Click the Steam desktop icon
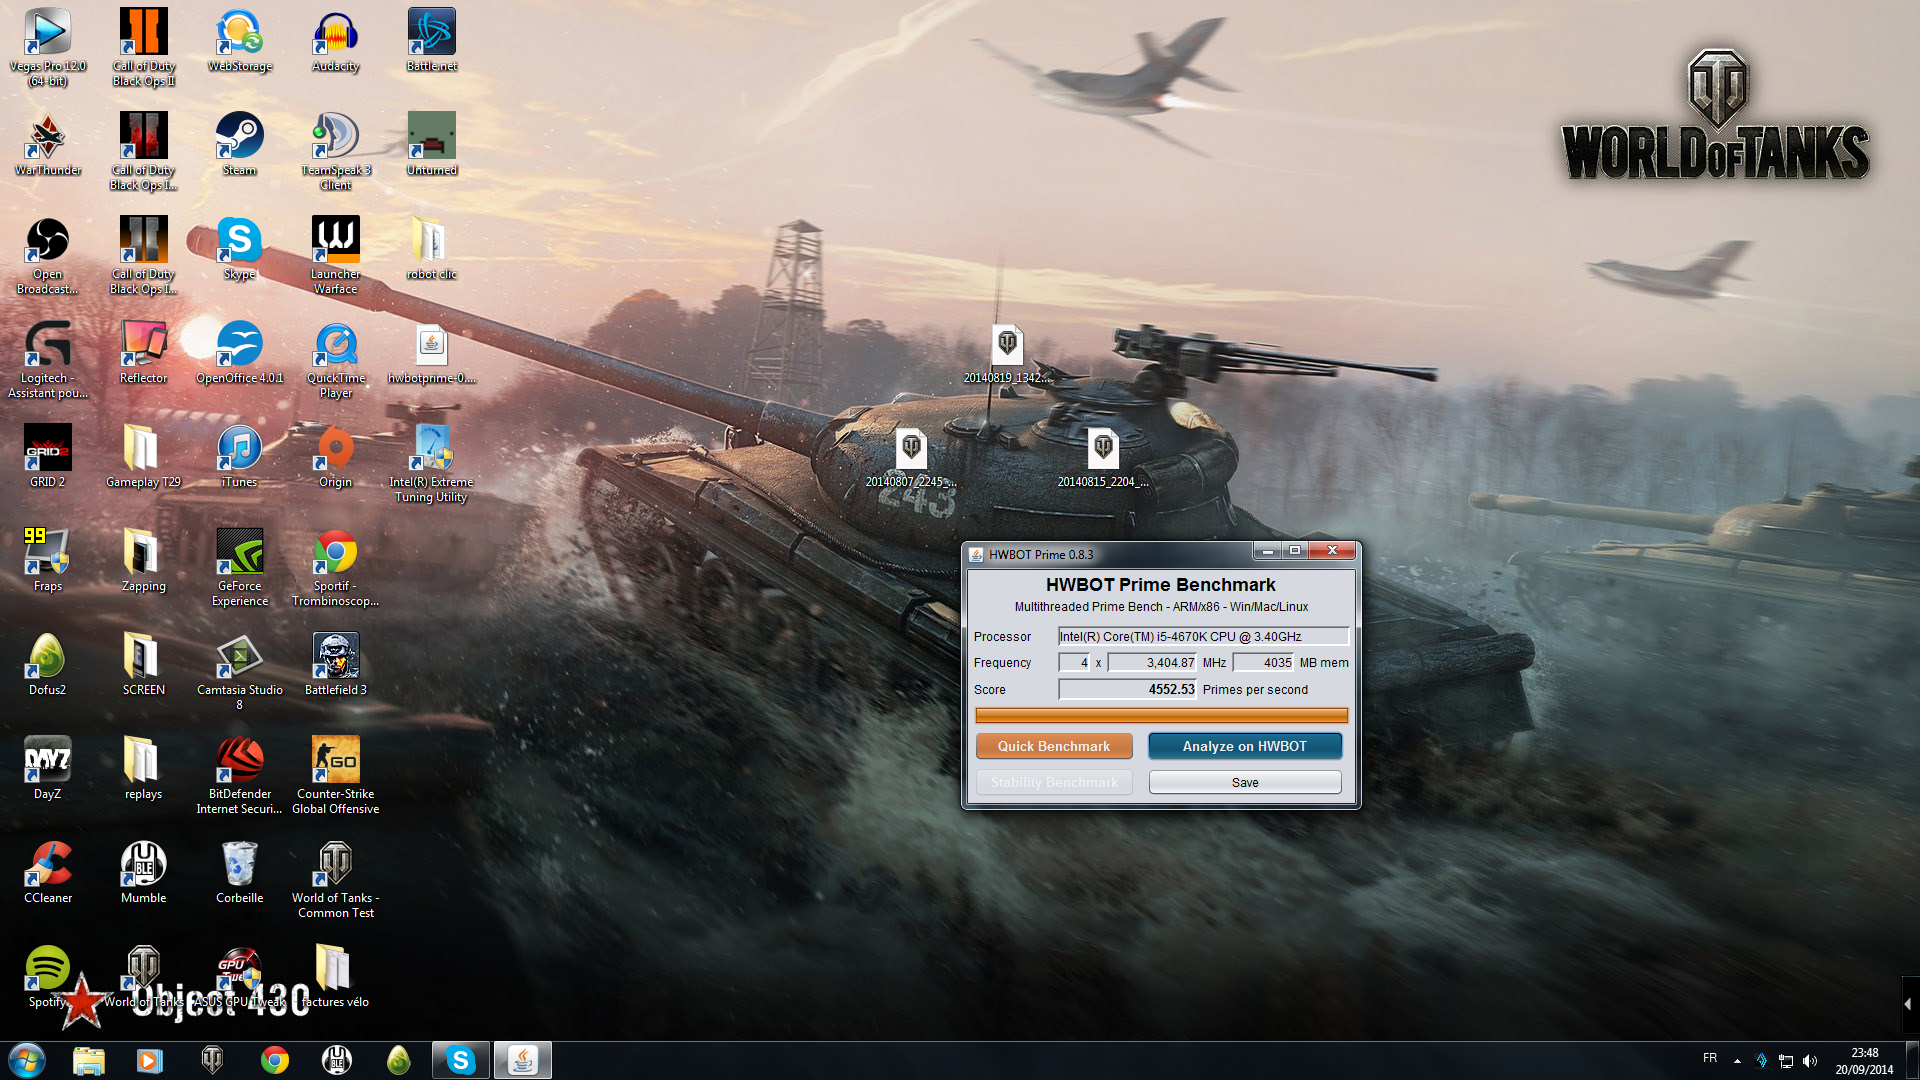This screenshot has height=1080, width=1920. tap(240, 144)
